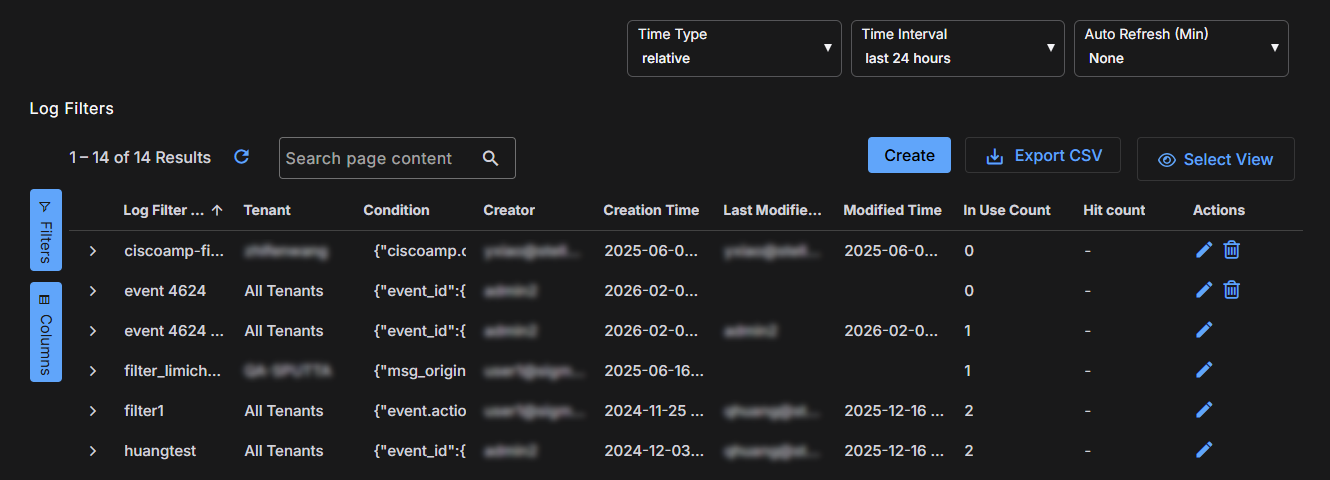
Task: Expand the huangtest row
Action: point(93,451)
